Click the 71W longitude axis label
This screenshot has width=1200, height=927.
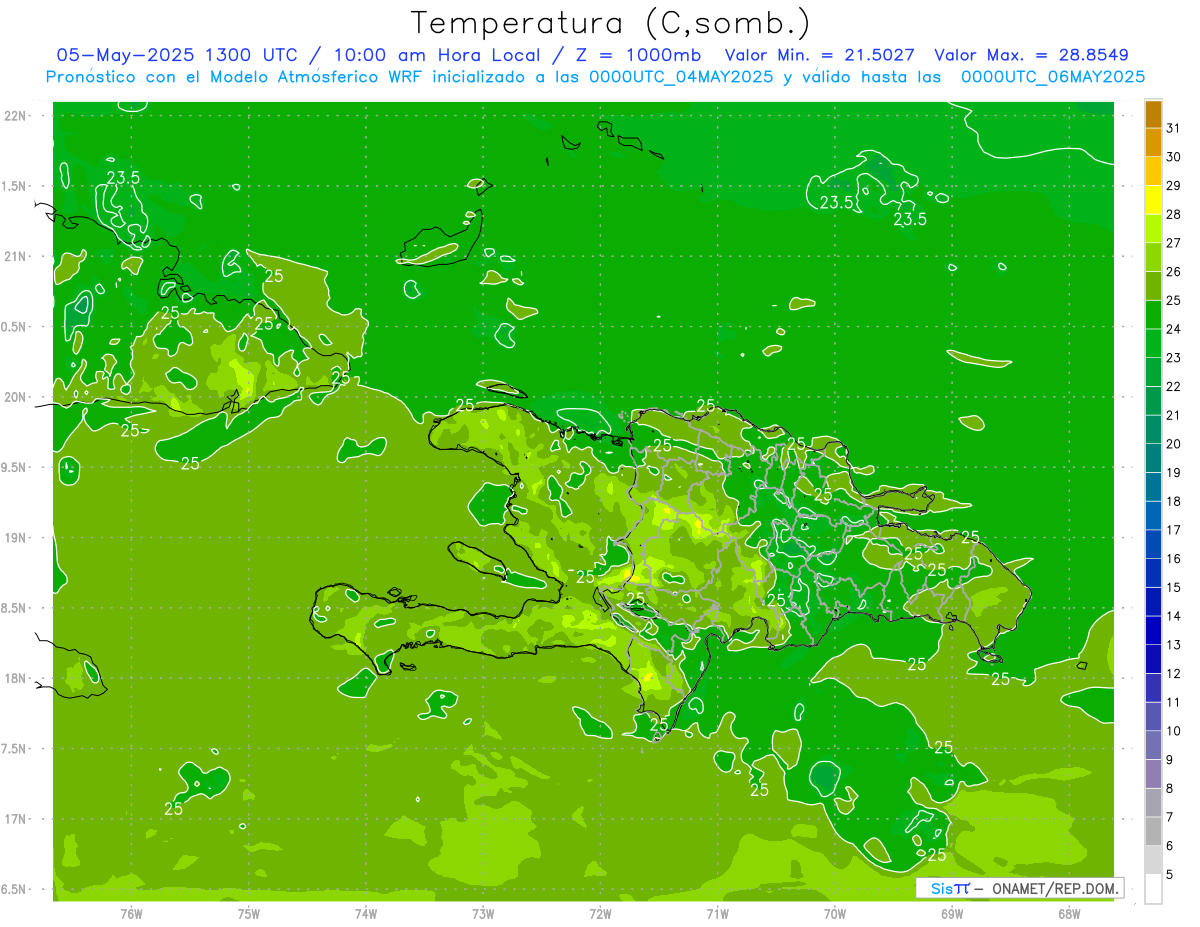[717, 913]
